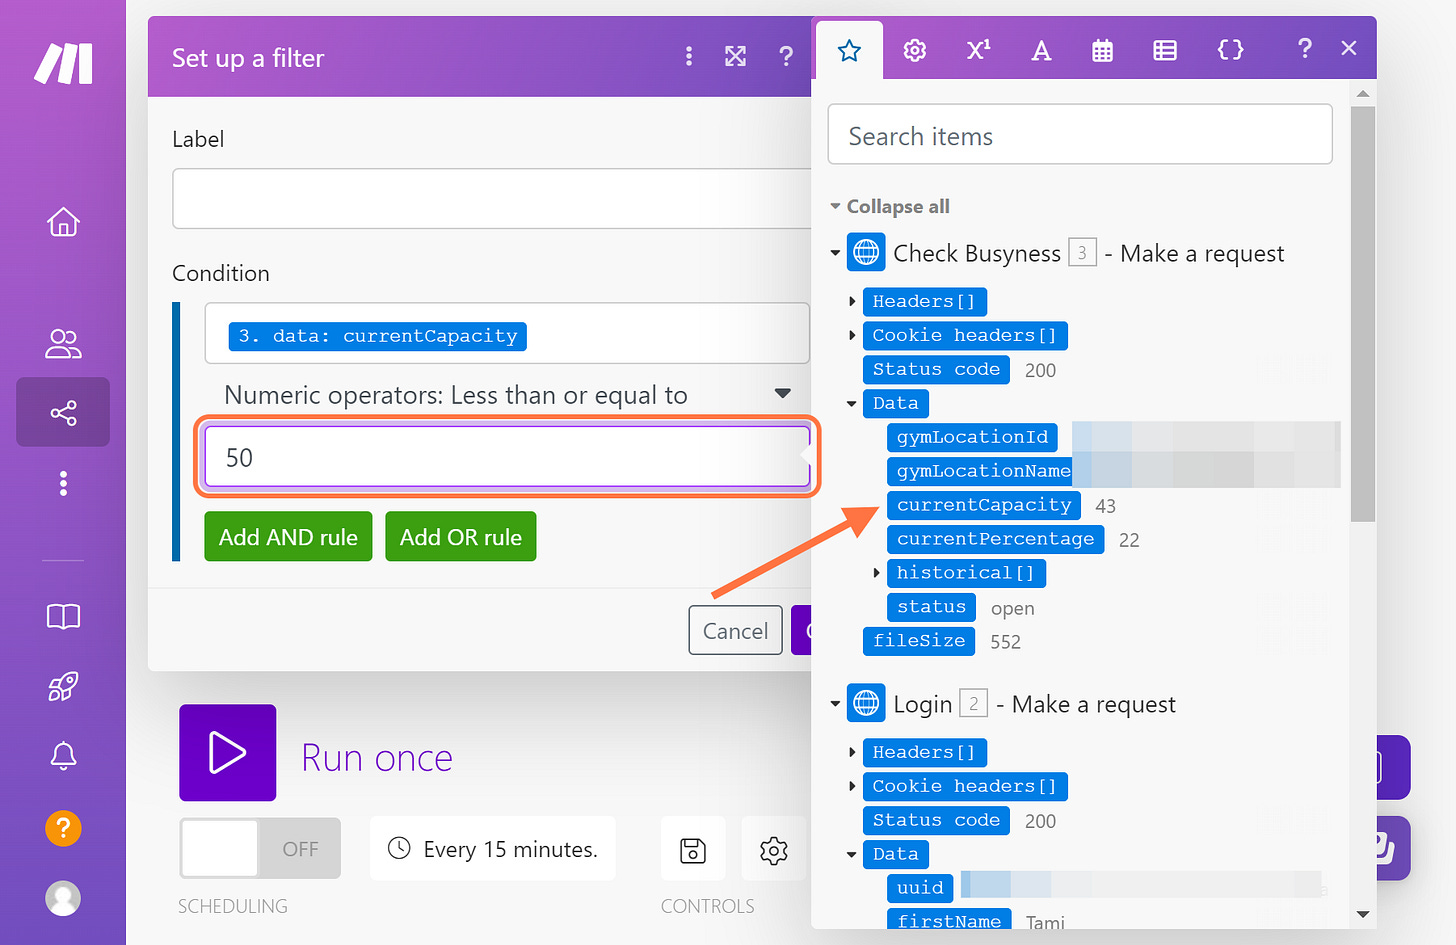1456x945 pixels.
Task: Select currentPercentage item
Action: coord(995,539)
